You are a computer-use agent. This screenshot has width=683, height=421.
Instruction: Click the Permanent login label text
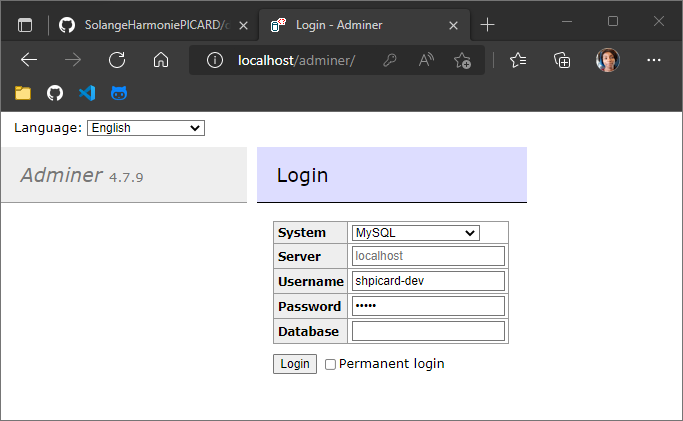coord(392,364)
